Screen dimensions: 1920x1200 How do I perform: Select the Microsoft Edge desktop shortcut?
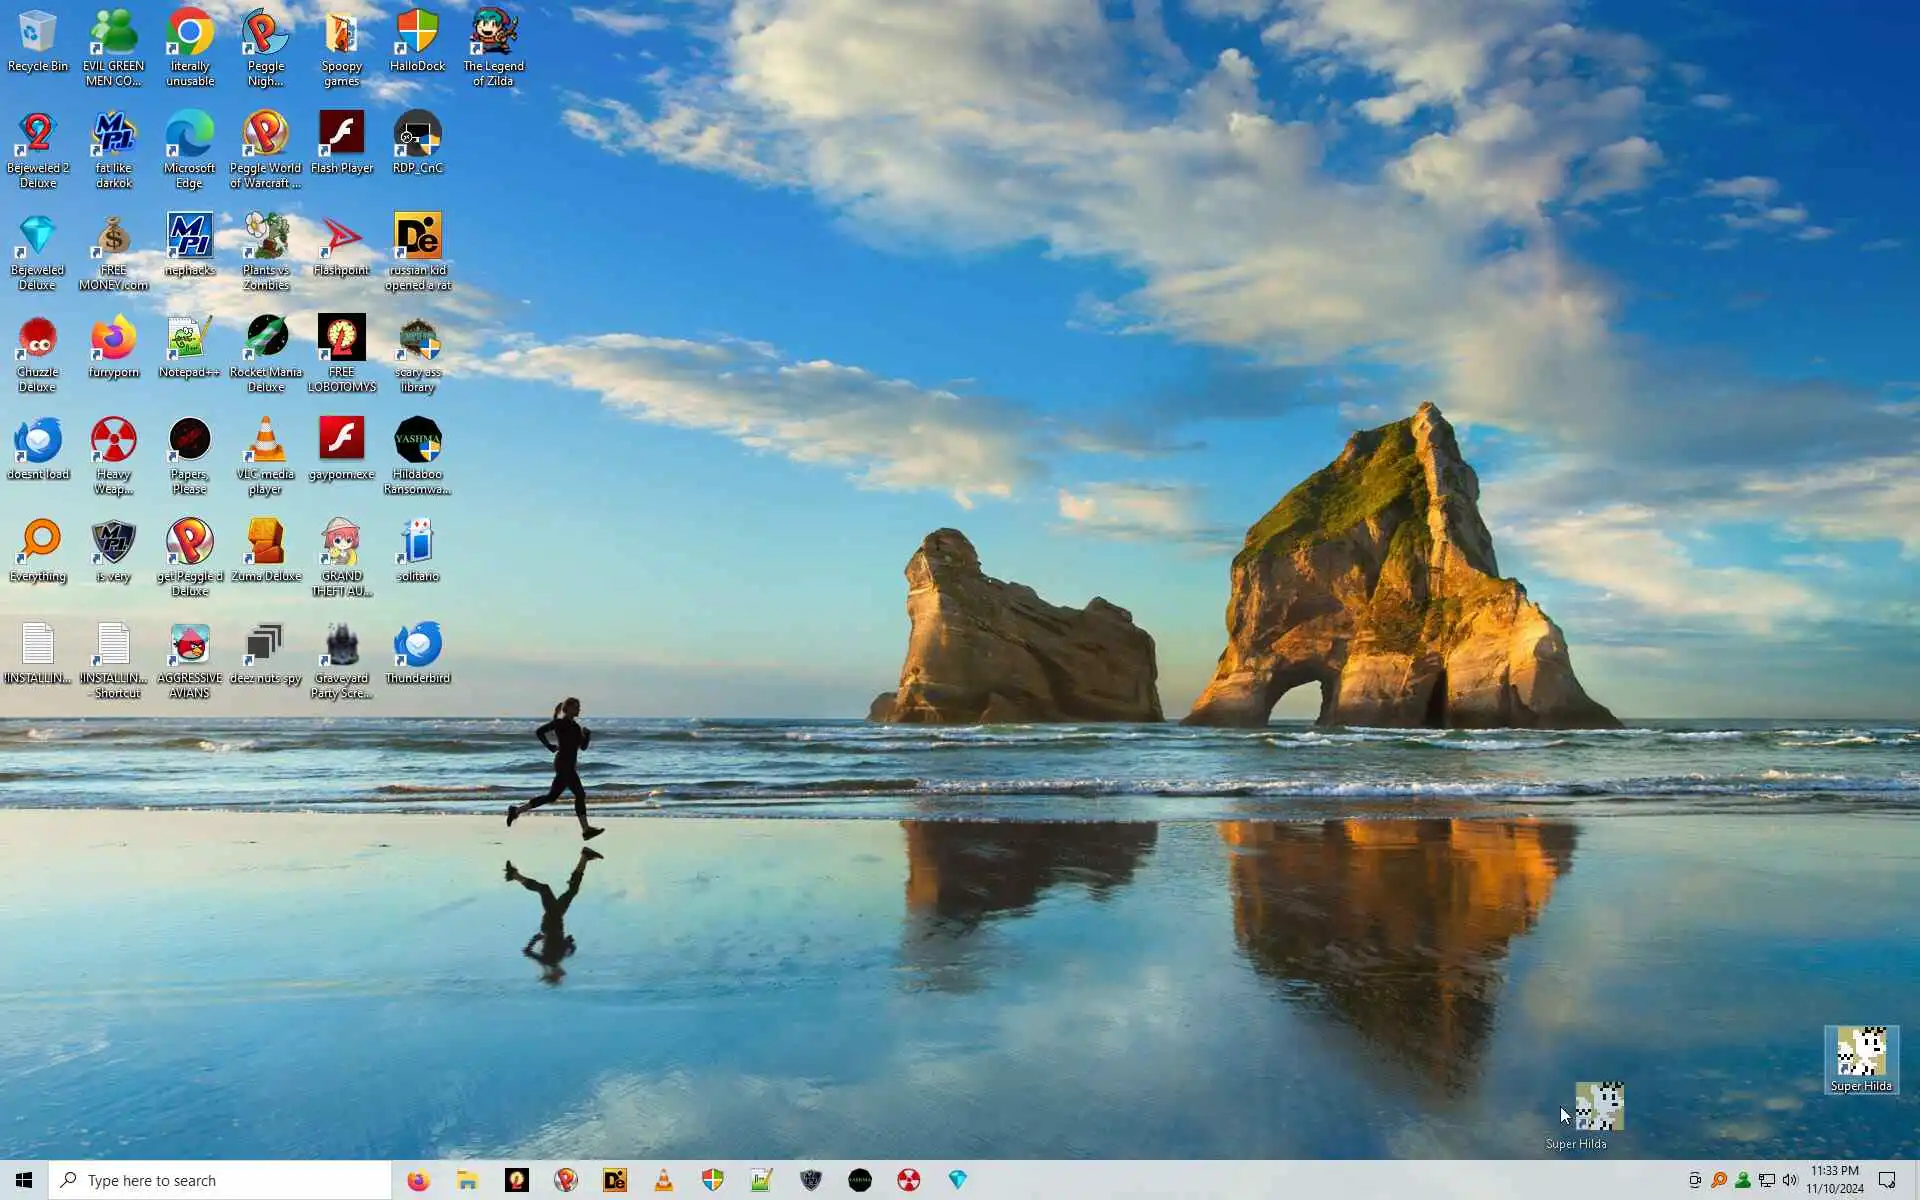[189, 145]
